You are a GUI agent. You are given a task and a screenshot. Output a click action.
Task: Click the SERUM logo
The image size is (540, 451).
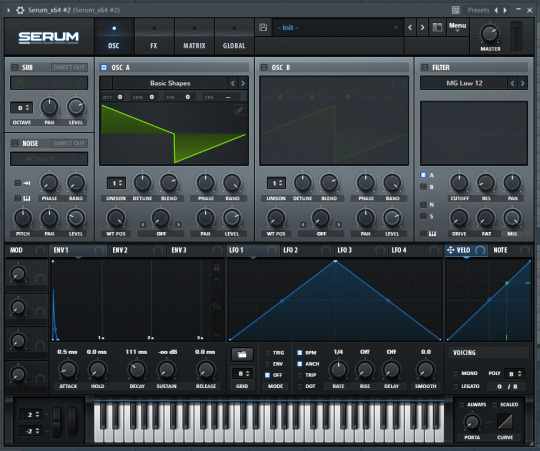[x=49, y=37]
